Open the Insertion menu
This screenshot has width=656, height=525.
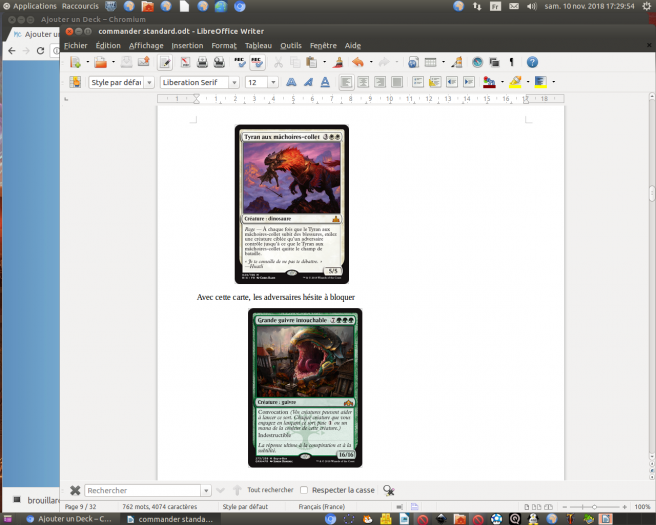tap(186, 45)
